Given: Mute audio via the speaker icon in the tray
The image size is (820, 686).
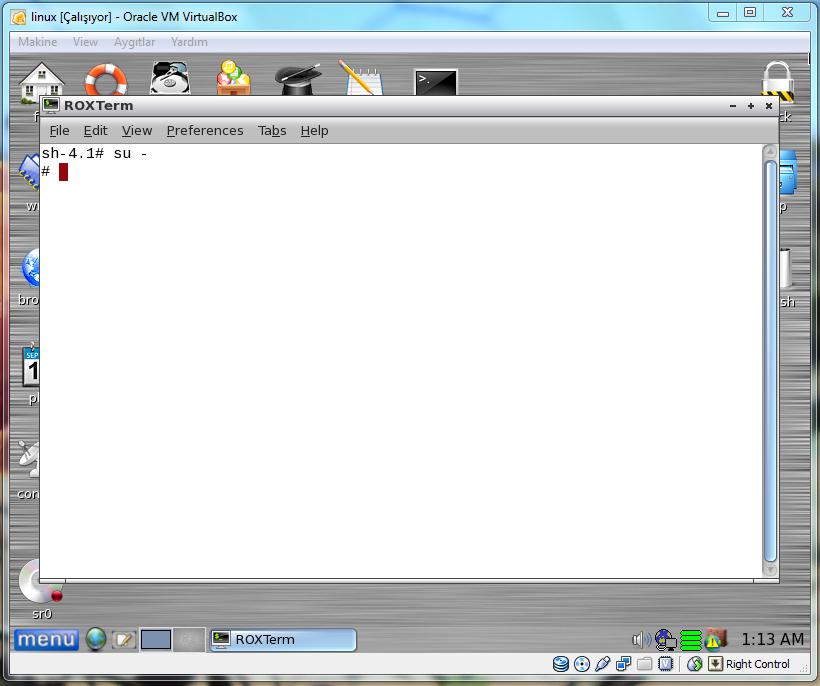Looking at the screenshot, I should point(640,639).
